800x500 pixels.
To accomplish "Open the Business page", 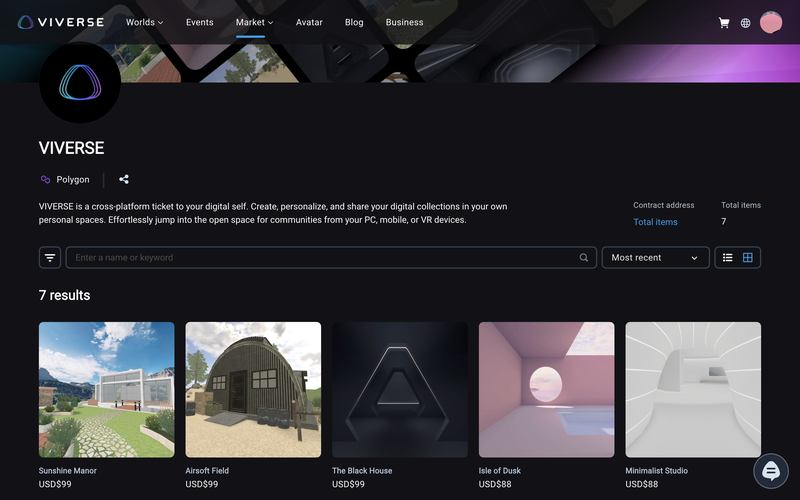I will tap(404, 22).
